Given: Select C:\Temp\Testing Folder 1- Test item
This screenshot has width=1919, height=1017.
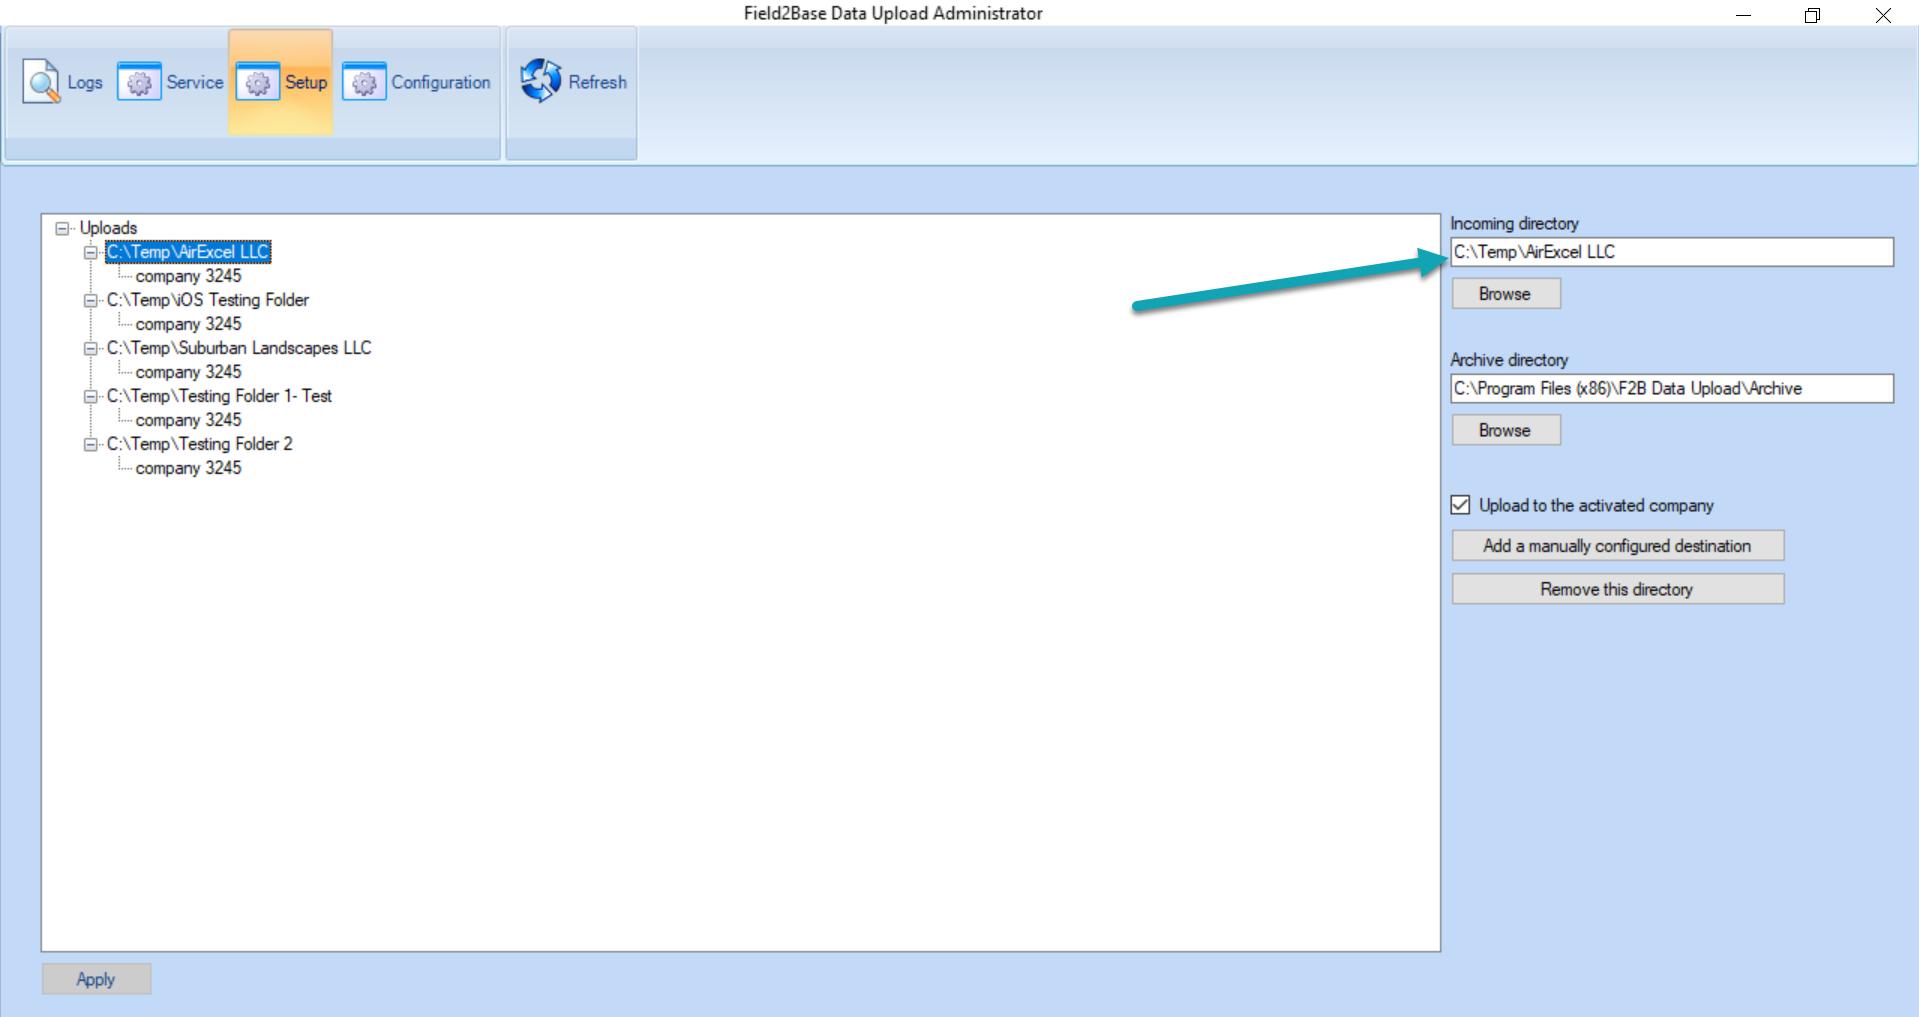Looking at the screenshot, I should pos(219,396).
